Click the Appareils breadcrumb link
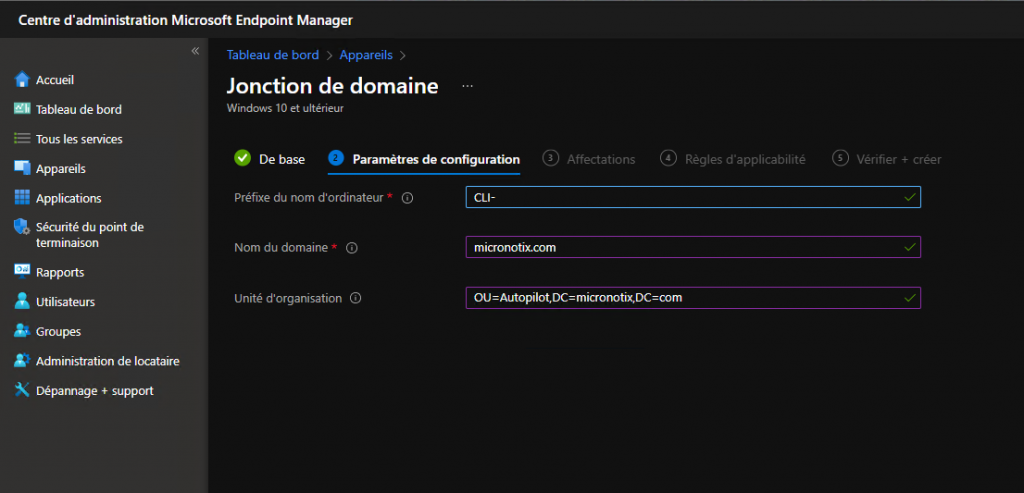This screenshot has height=493, width=1024. (366, 55)
